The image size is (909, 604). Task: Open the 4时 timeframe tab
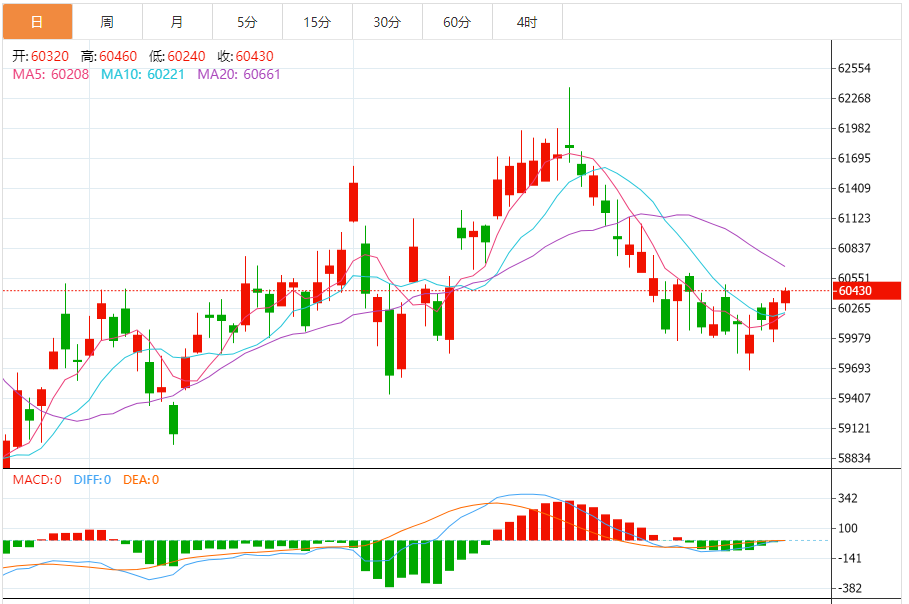click(528, 22)
